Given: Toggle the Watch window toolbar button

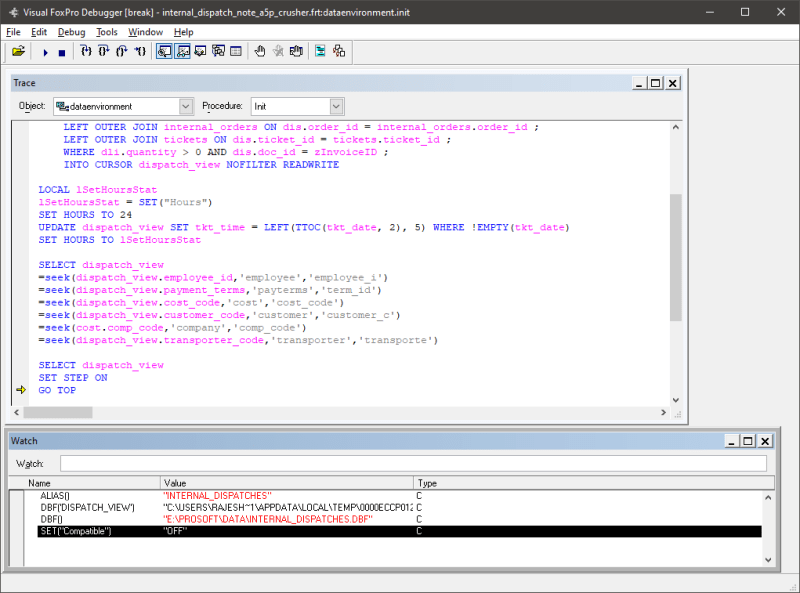Looking at the screenshot, I should [x=182, y=51].
